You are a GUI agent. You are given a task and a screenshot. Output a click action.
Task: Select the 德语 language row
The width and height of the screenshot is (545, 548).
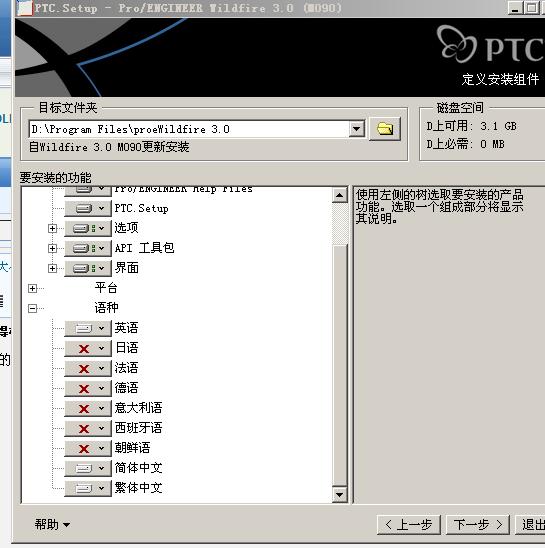click(126, 388)
